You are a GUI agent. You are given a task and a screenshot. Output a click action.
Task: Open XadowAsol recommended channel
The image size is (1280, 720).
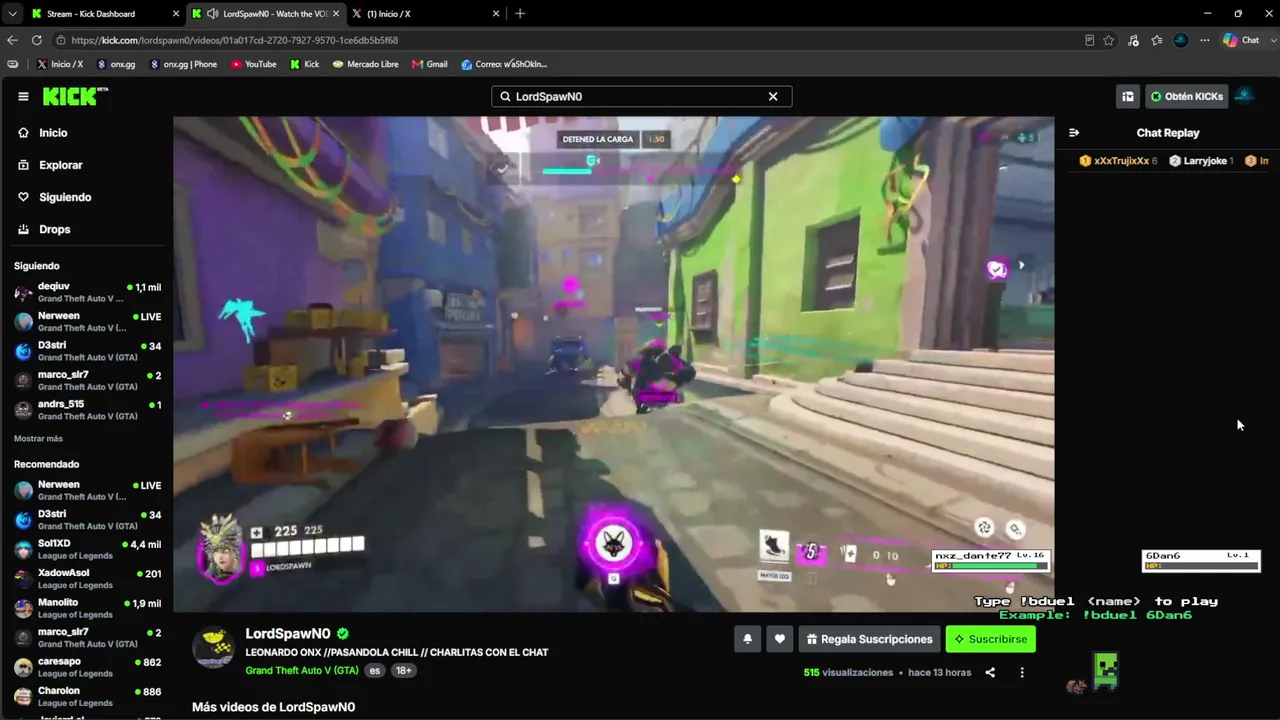[x=87, y=579]
